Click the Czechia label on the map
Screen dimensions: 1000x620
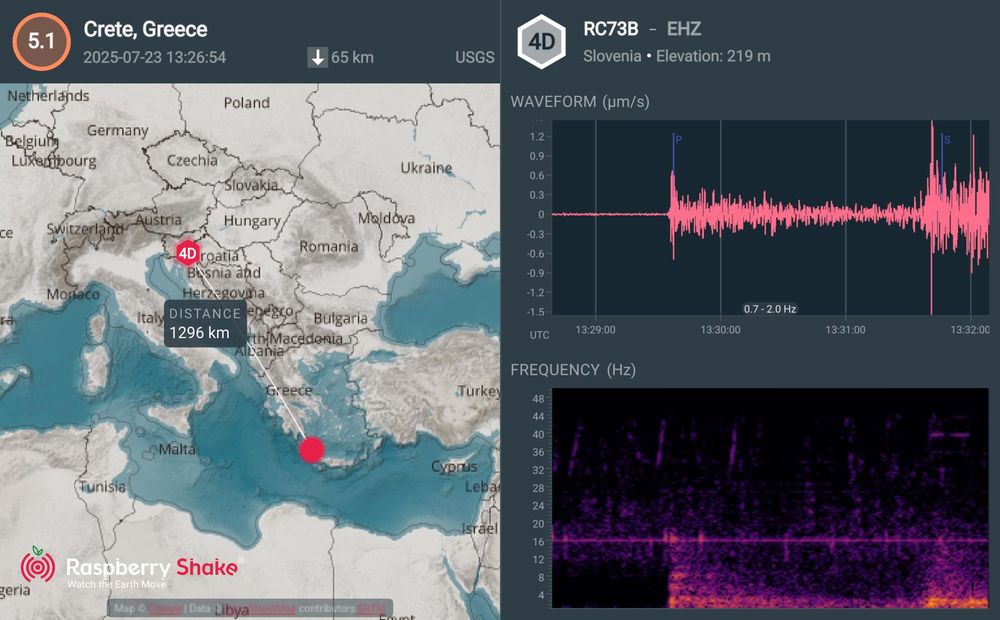(x=192, y=160)
